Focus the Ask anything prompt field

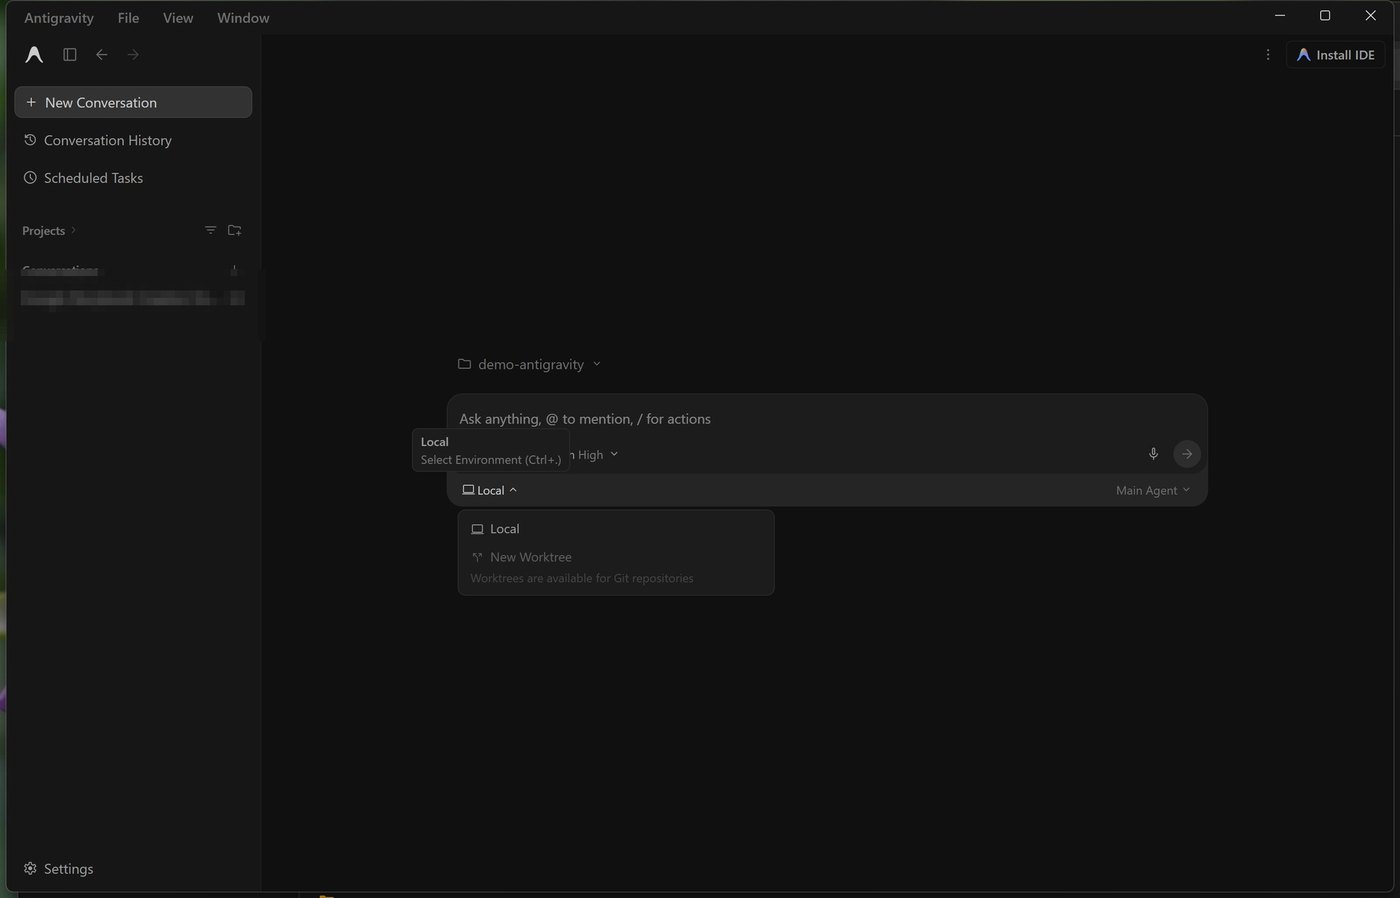pyautogui.click(x=827, y=419)
